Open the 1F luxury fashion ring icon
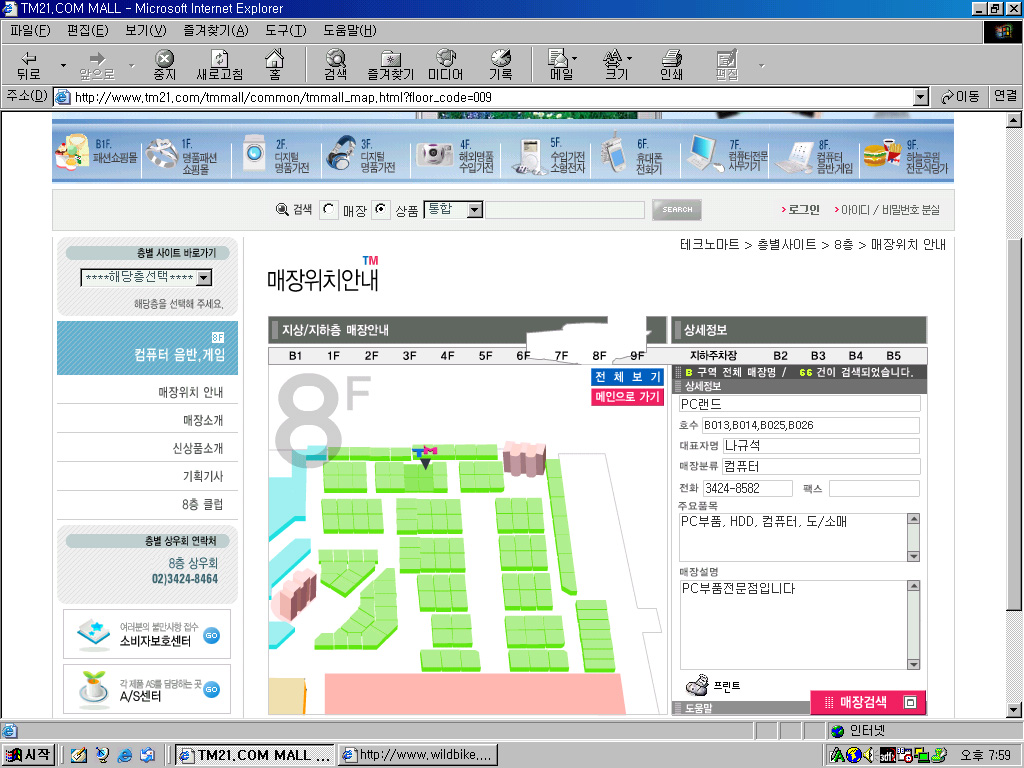This screenshot has height=768, width=1024. [162, 153]
